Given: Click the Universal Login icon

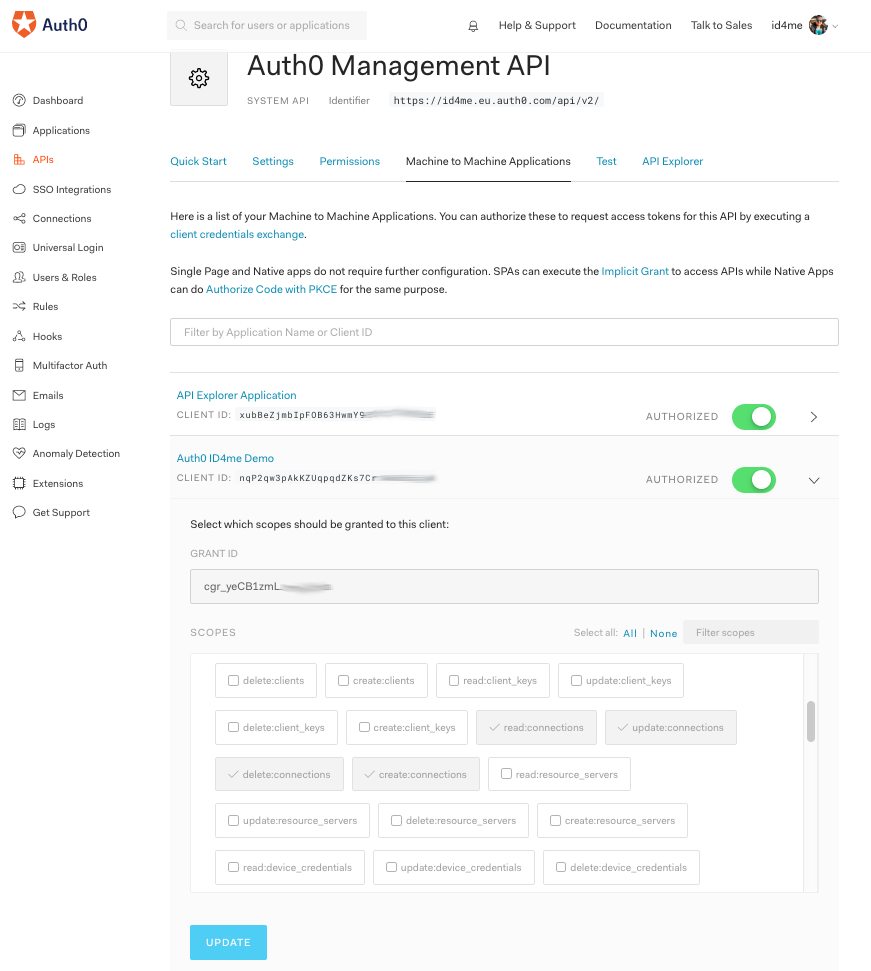Looking at the screenshot, I should click(19, 248).
